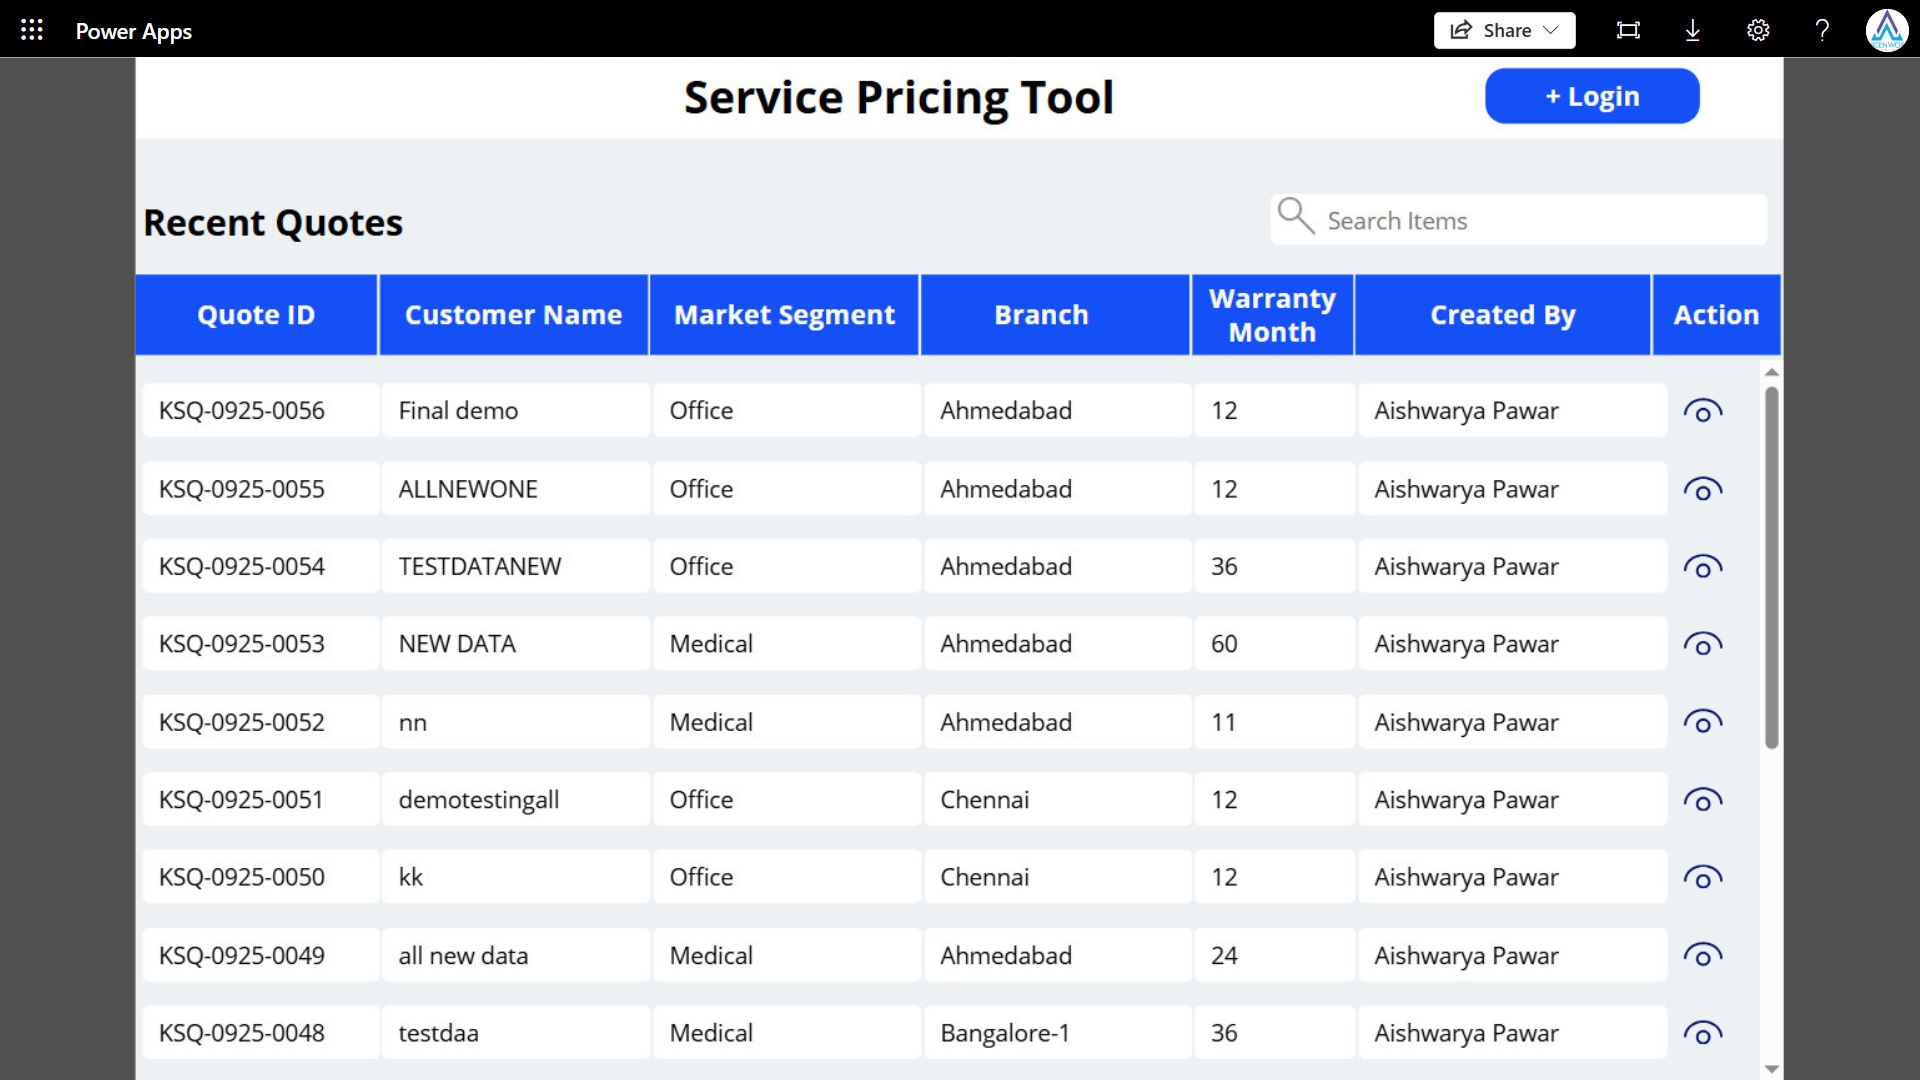View quote KSQ-0925-0053 via eye icon
Screen dimensions: 1920x1080
(1702, 644)
